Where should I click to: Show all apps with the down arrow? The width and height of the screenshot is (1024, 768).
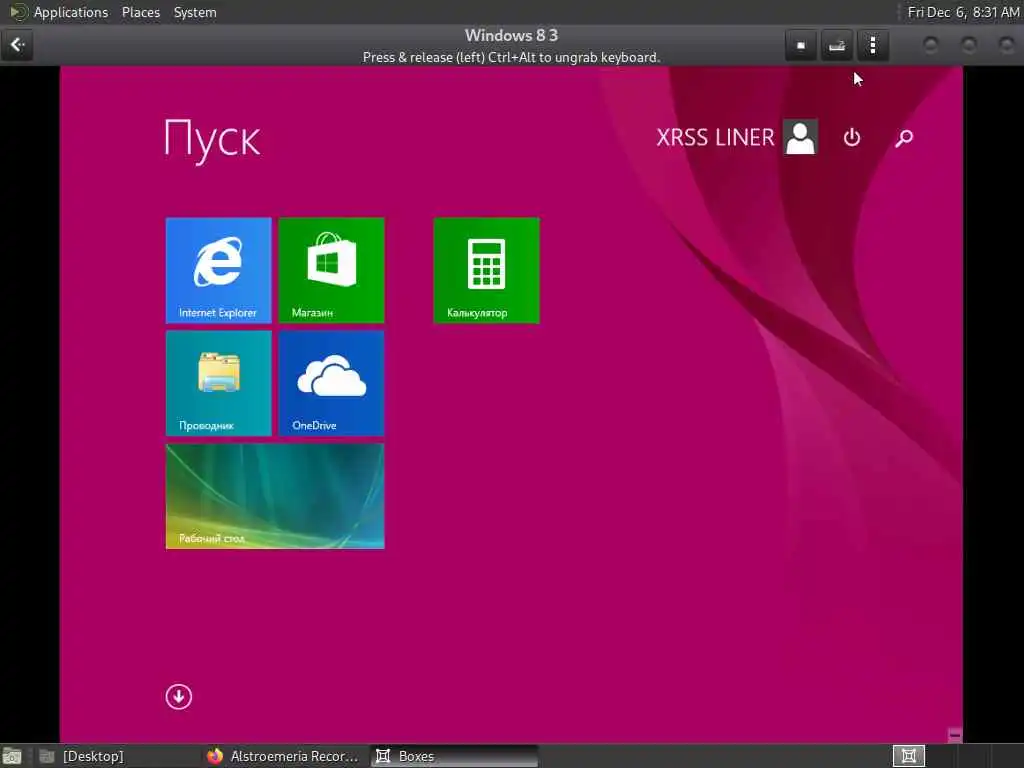pyautogui.click(x=178, y=697)
